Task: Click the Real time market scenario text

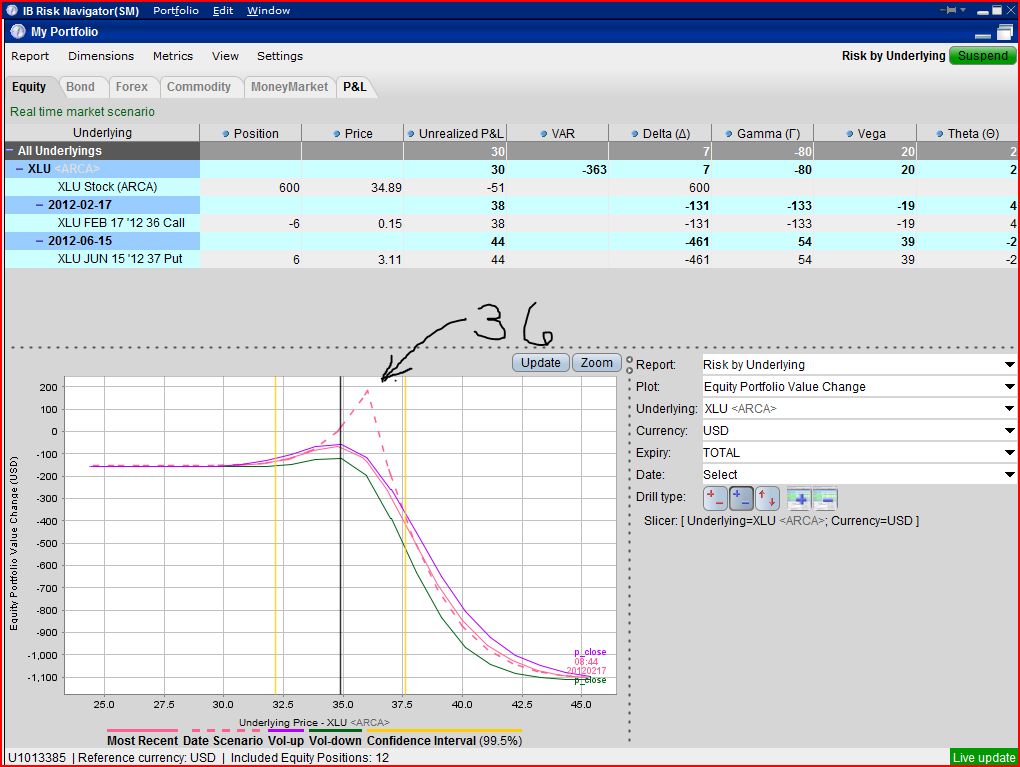Action: (83, 112)
